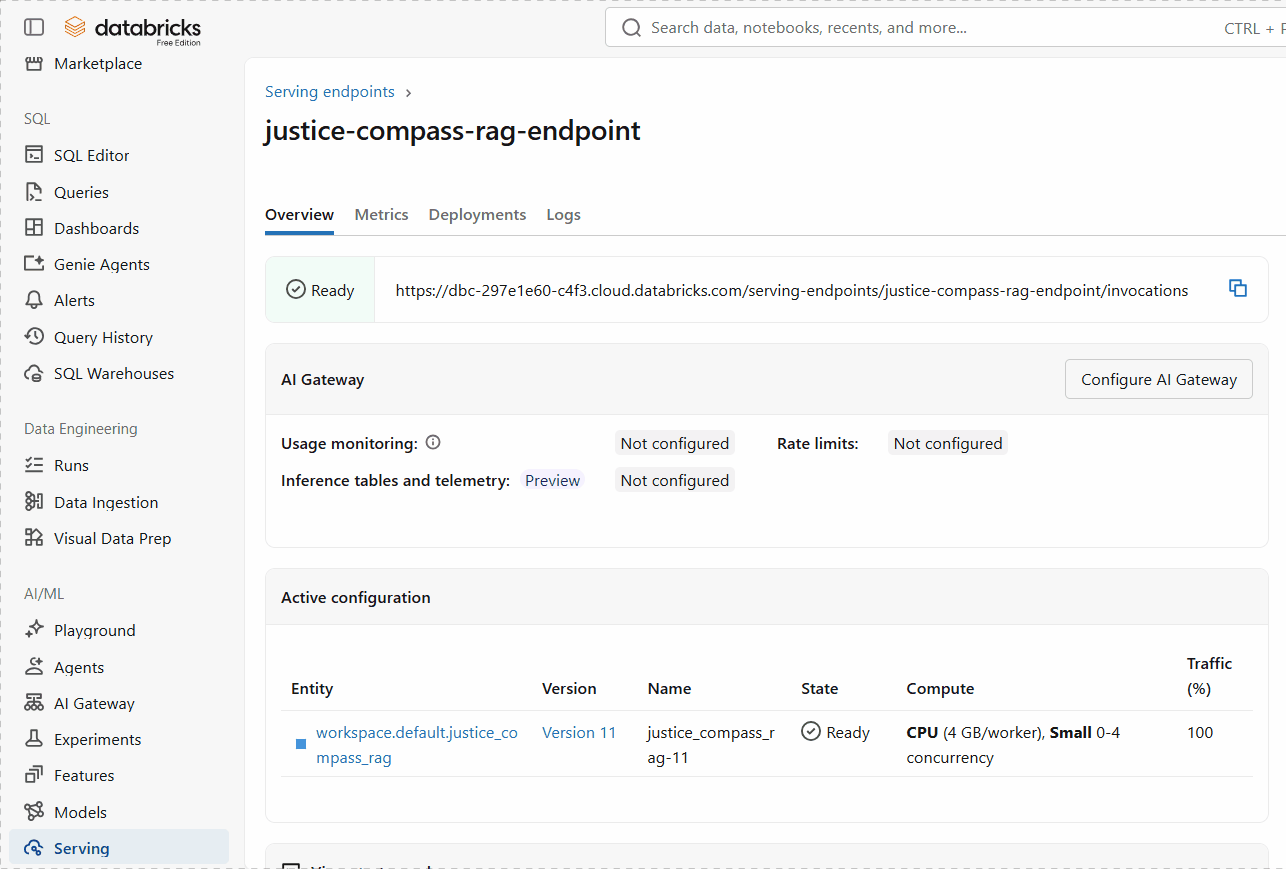Open Queries menu item

pyautogui.click(x=81, y=193)
